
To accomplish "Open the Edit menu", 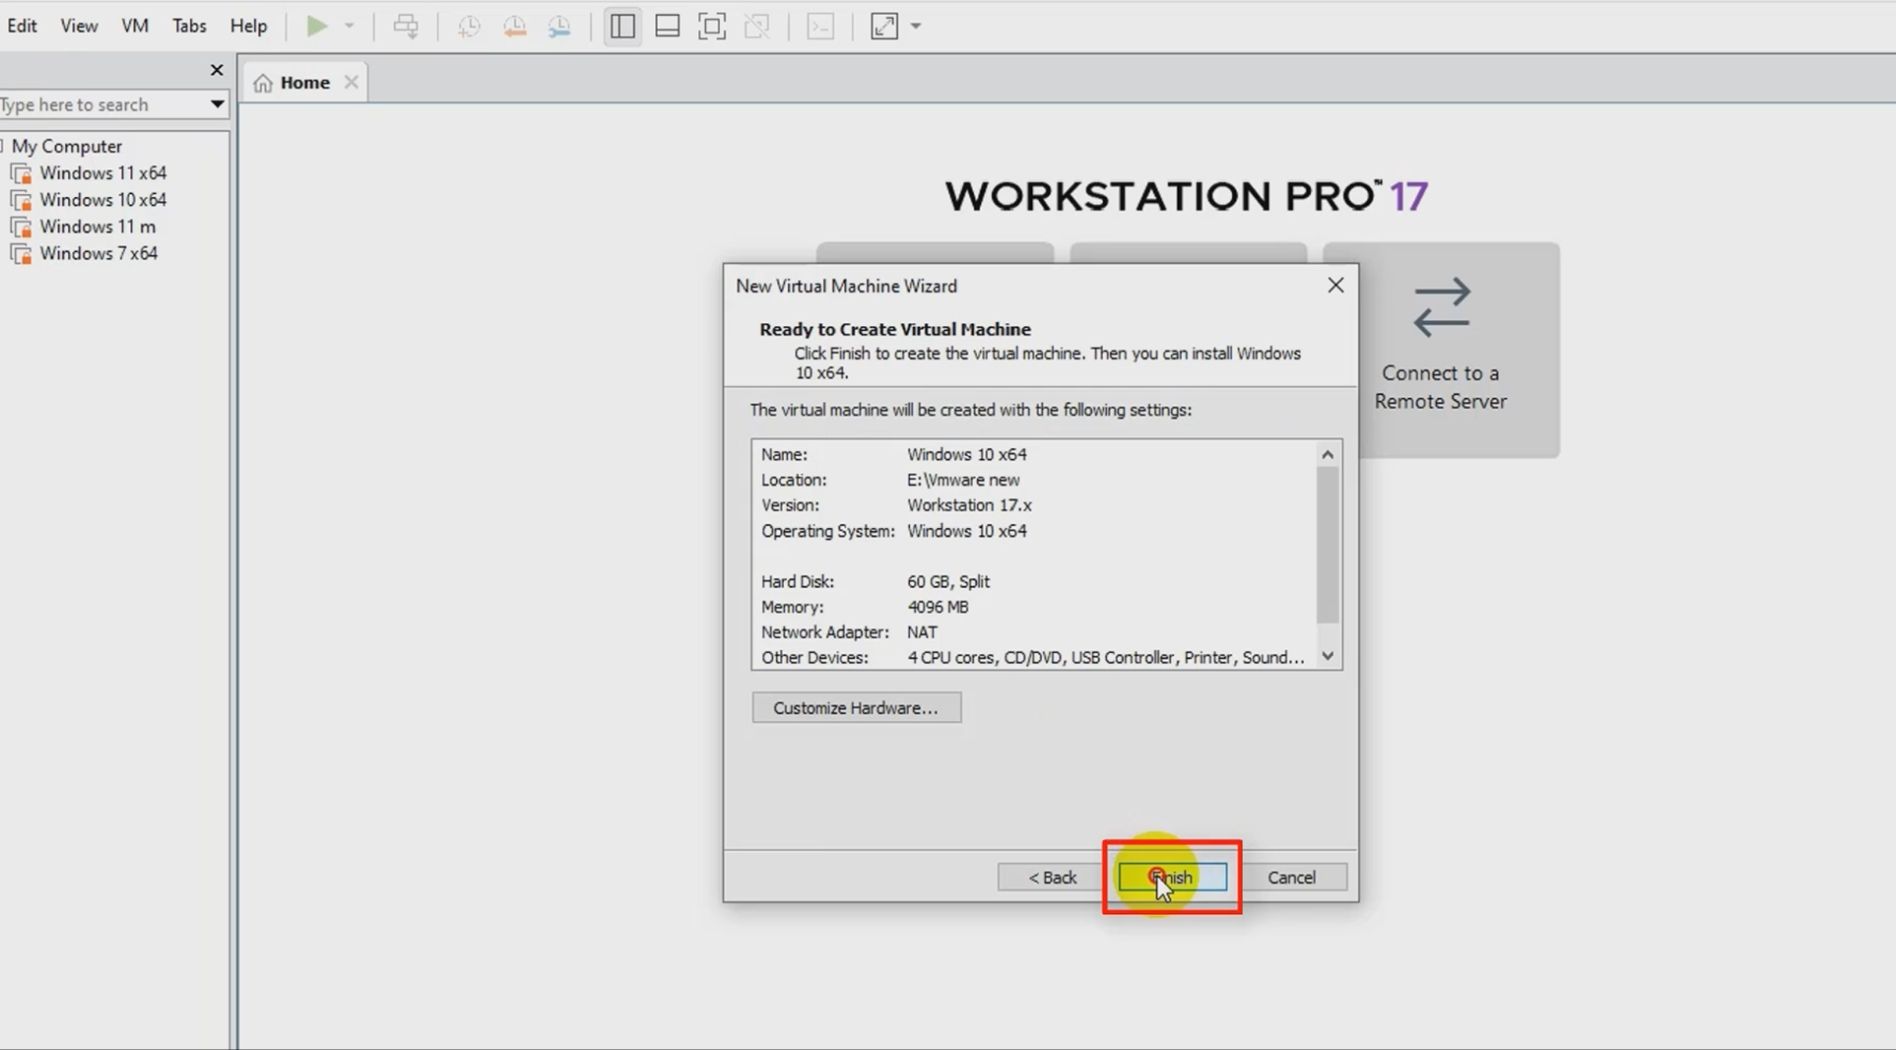I will click(22, 26).
